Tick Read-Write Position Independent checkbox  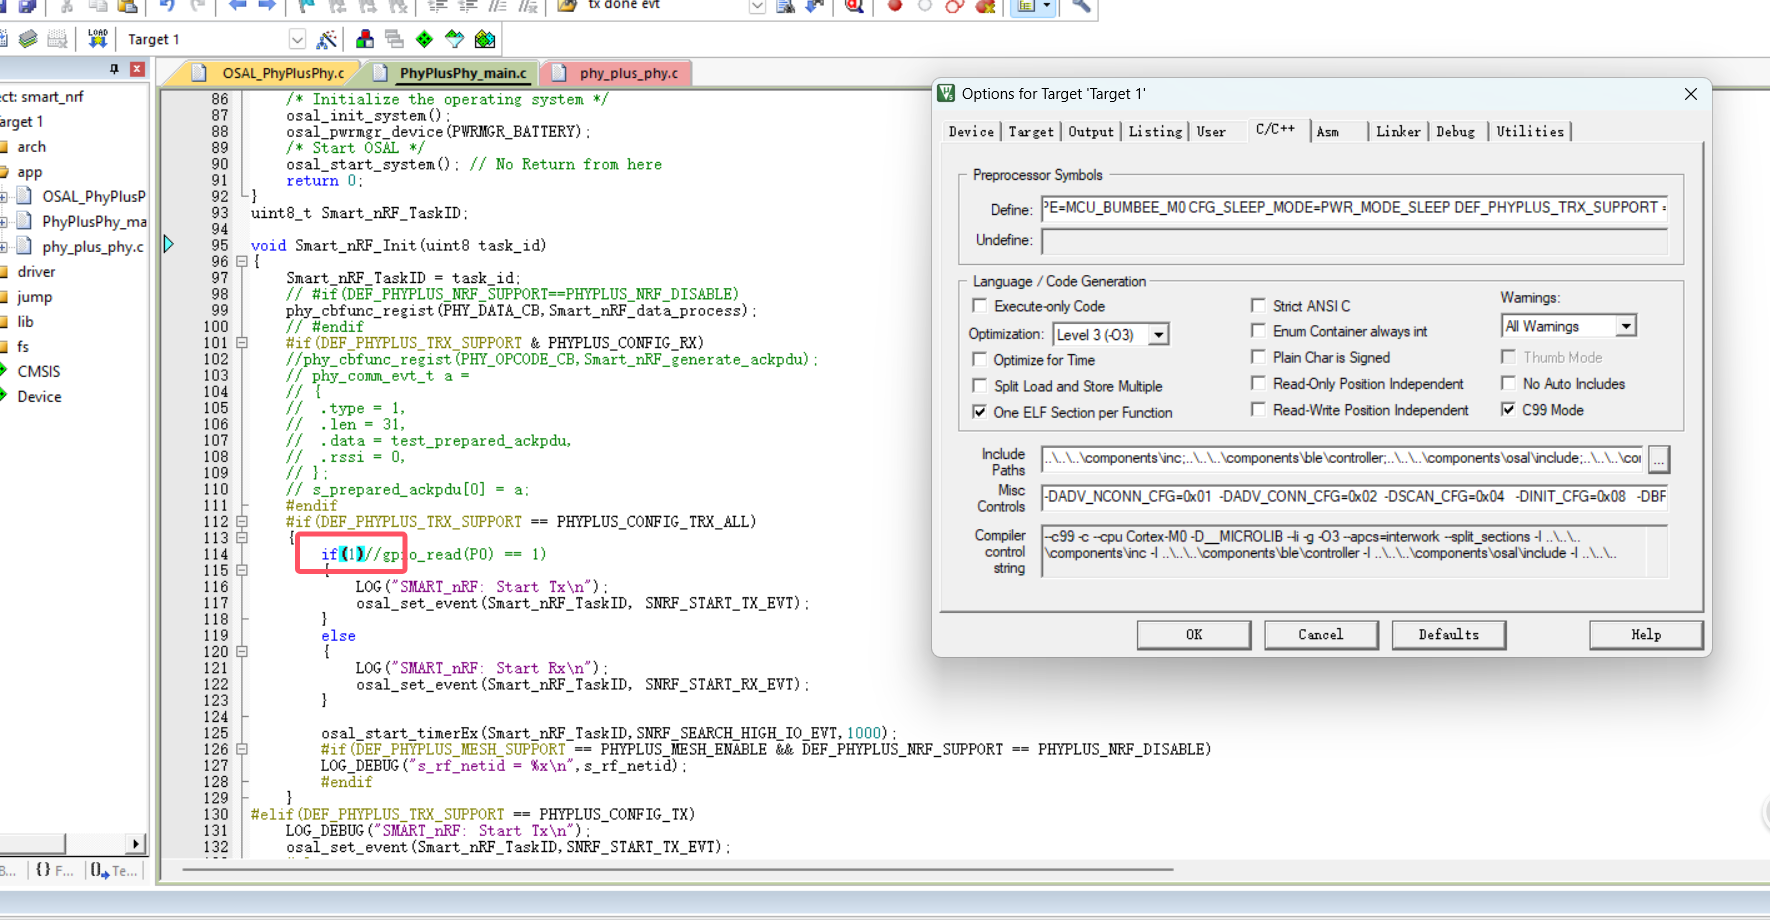pos(1258,409)
